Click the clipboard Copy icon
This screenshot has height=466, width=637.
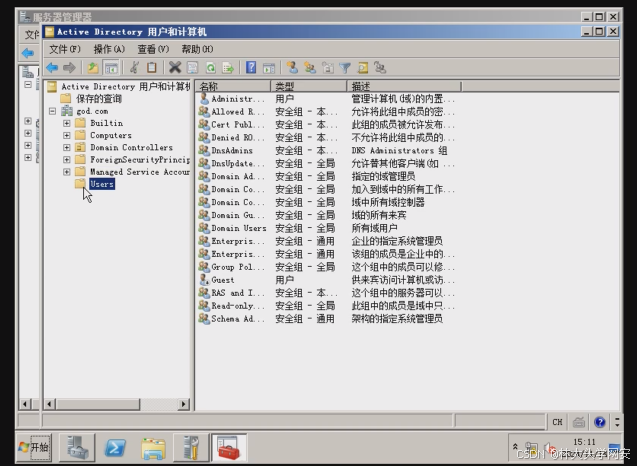[x=152, y=67]
